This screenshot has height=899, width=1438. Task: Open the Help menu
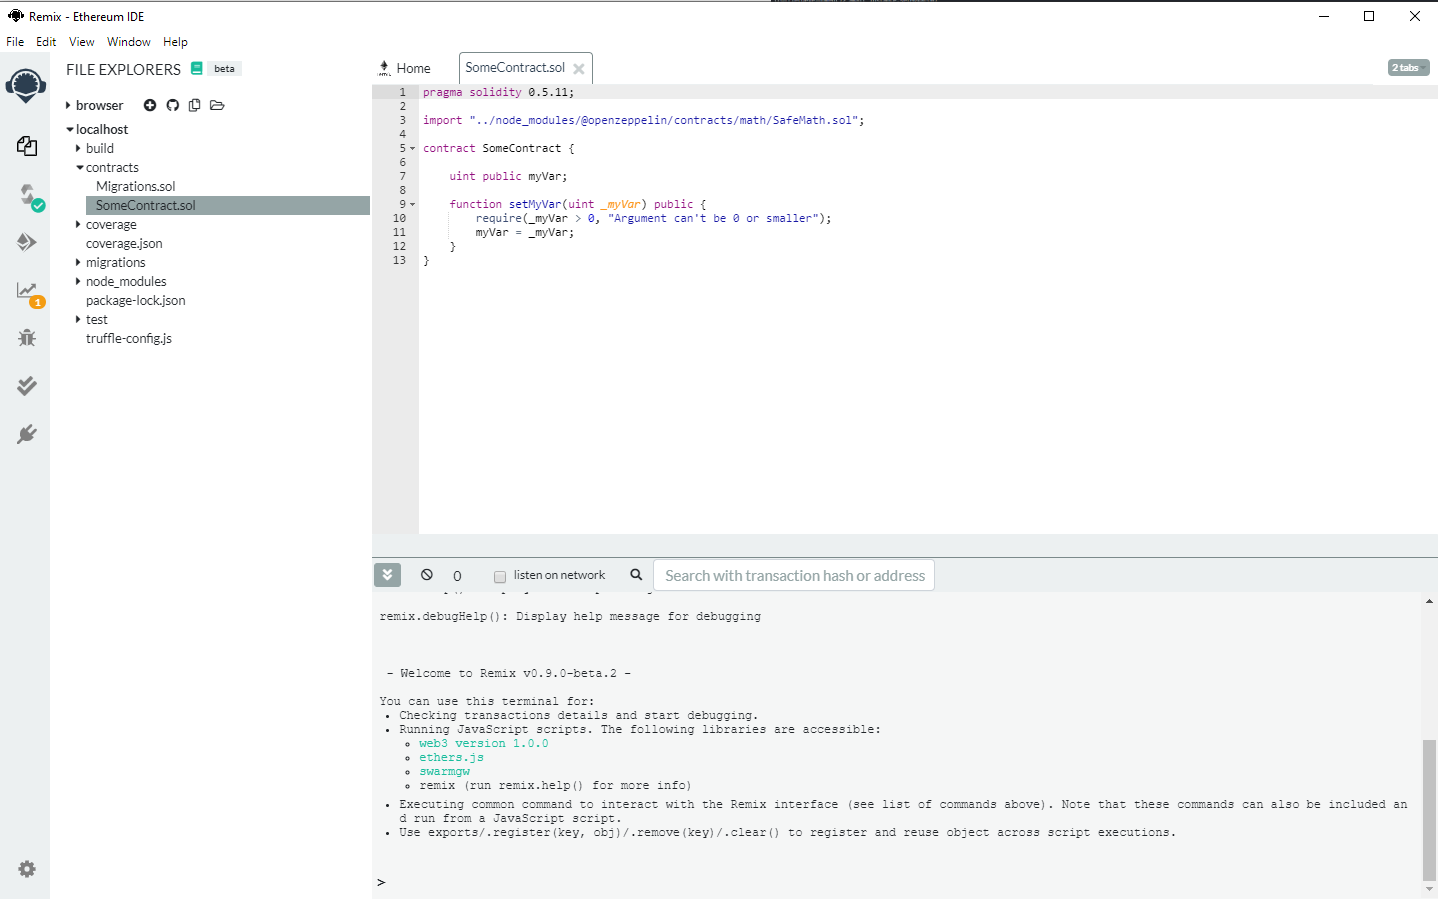pos(176,42)
